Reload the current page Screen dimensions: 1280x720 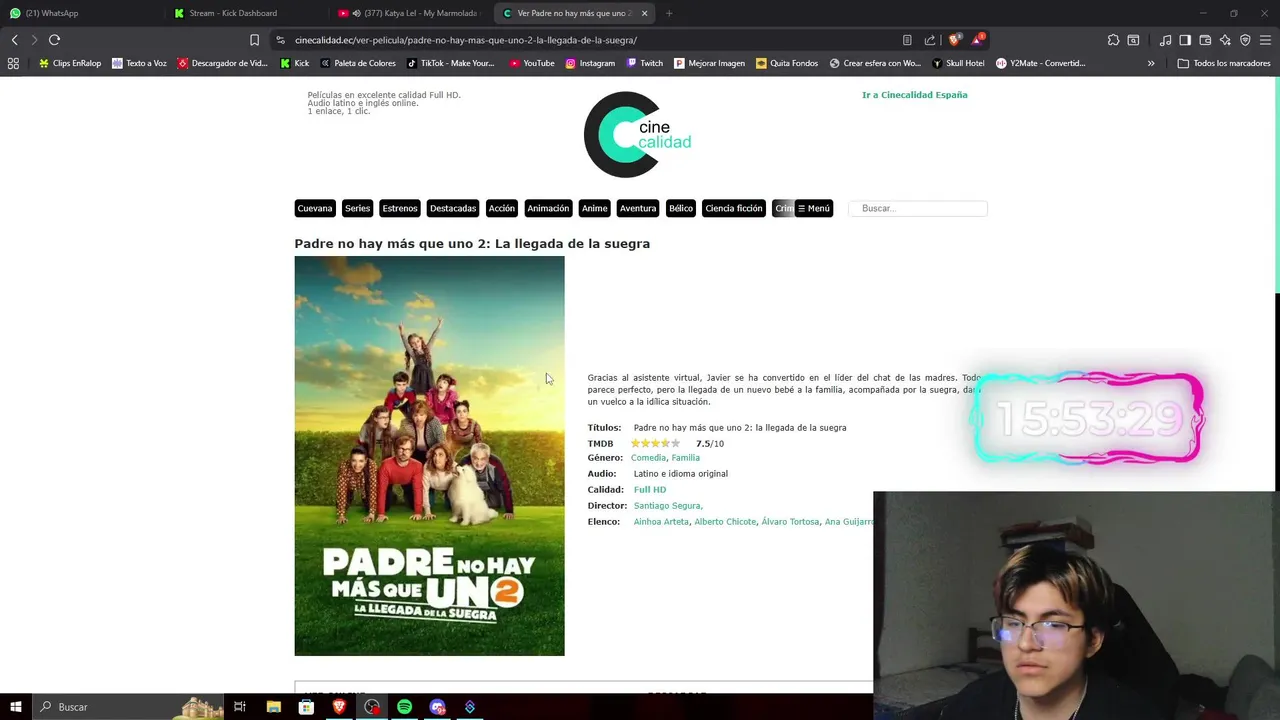pyautogui.click(x=54, y=40)
